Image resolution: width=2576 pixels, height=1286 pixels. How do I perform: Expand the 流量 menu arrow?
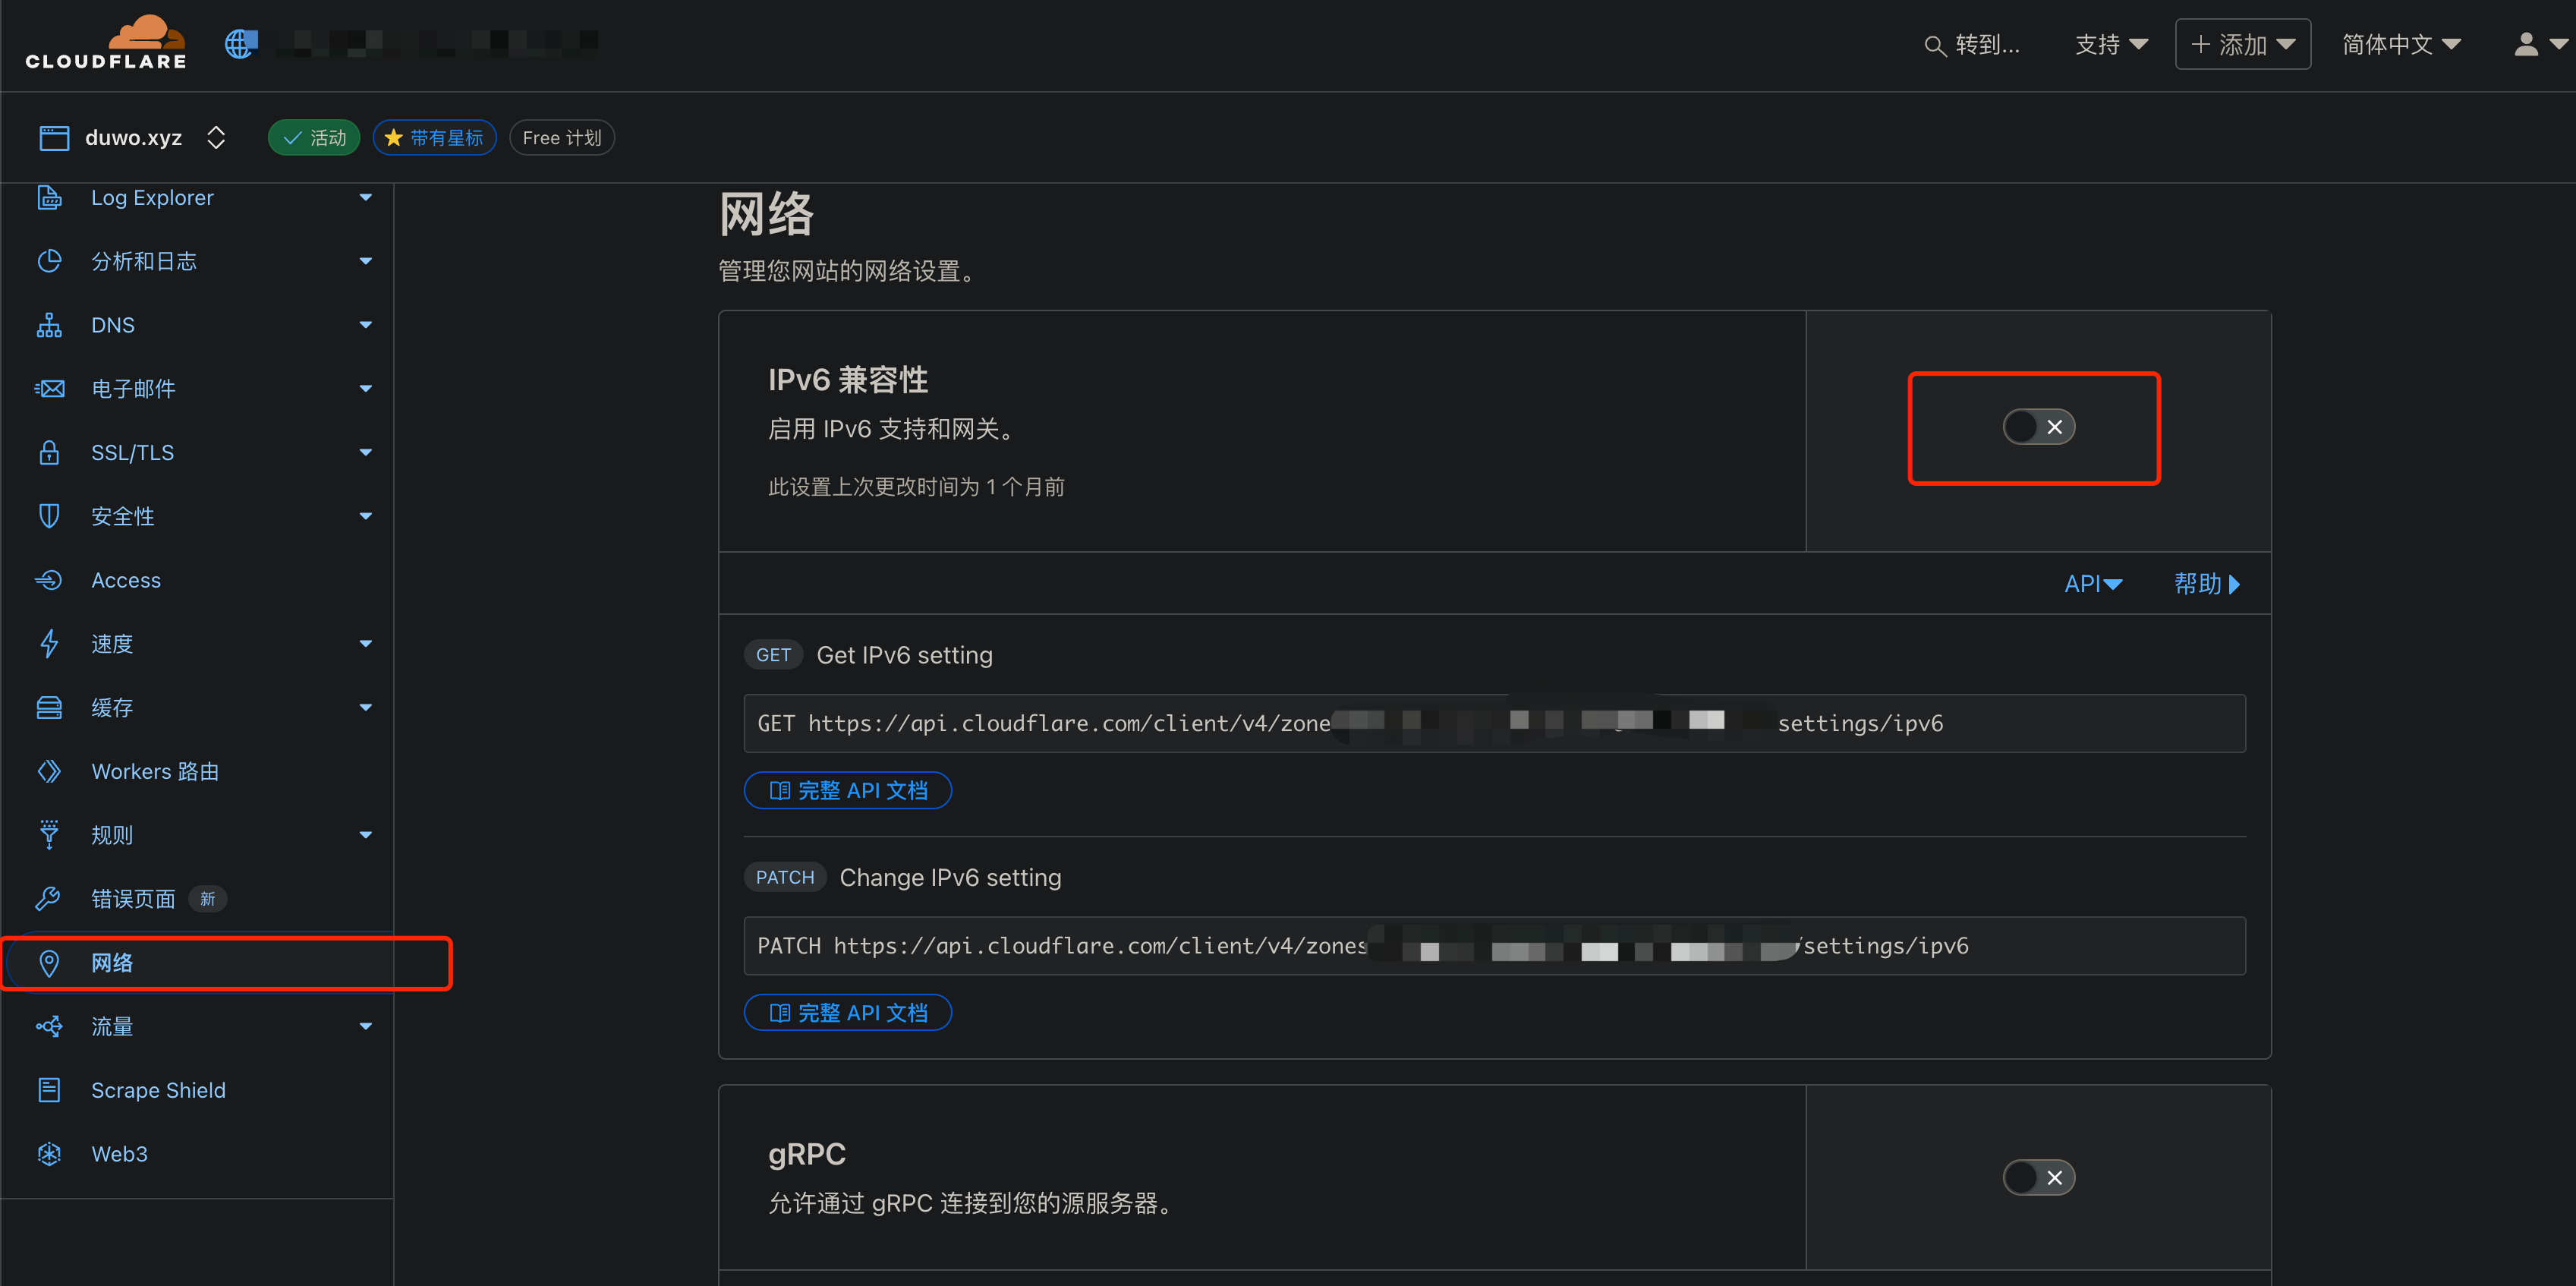(x=365, y=1027)
